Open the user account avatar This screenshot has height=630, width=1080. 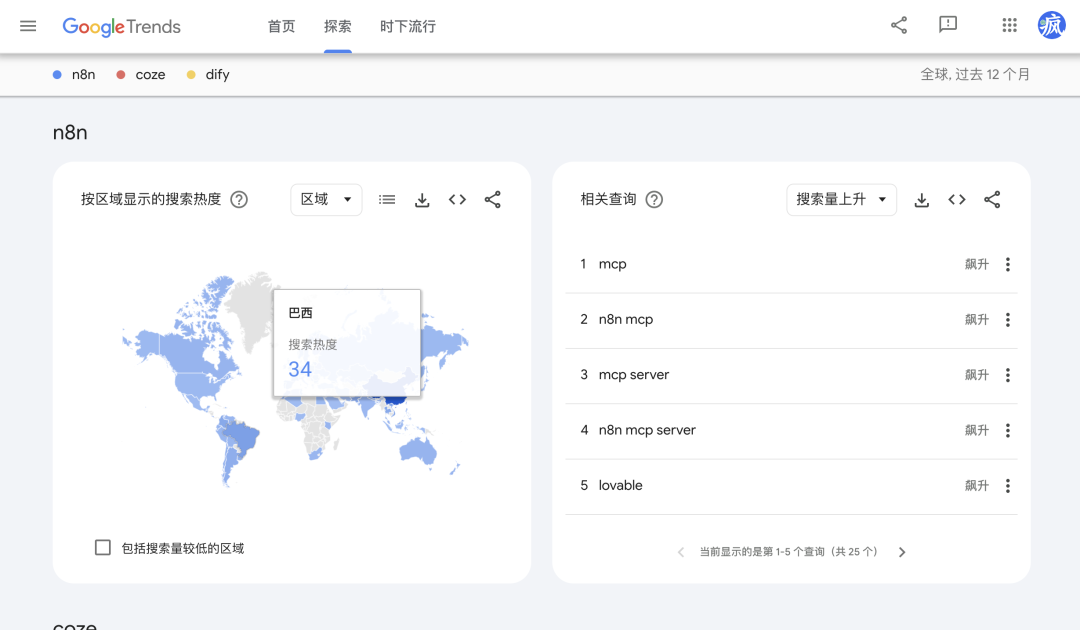[x=1052, y=26]
